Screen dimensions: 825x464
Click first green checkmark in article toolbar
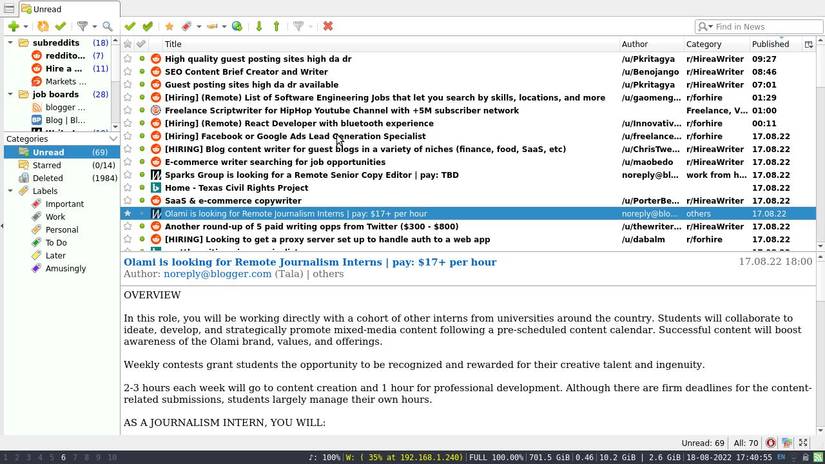130,26
